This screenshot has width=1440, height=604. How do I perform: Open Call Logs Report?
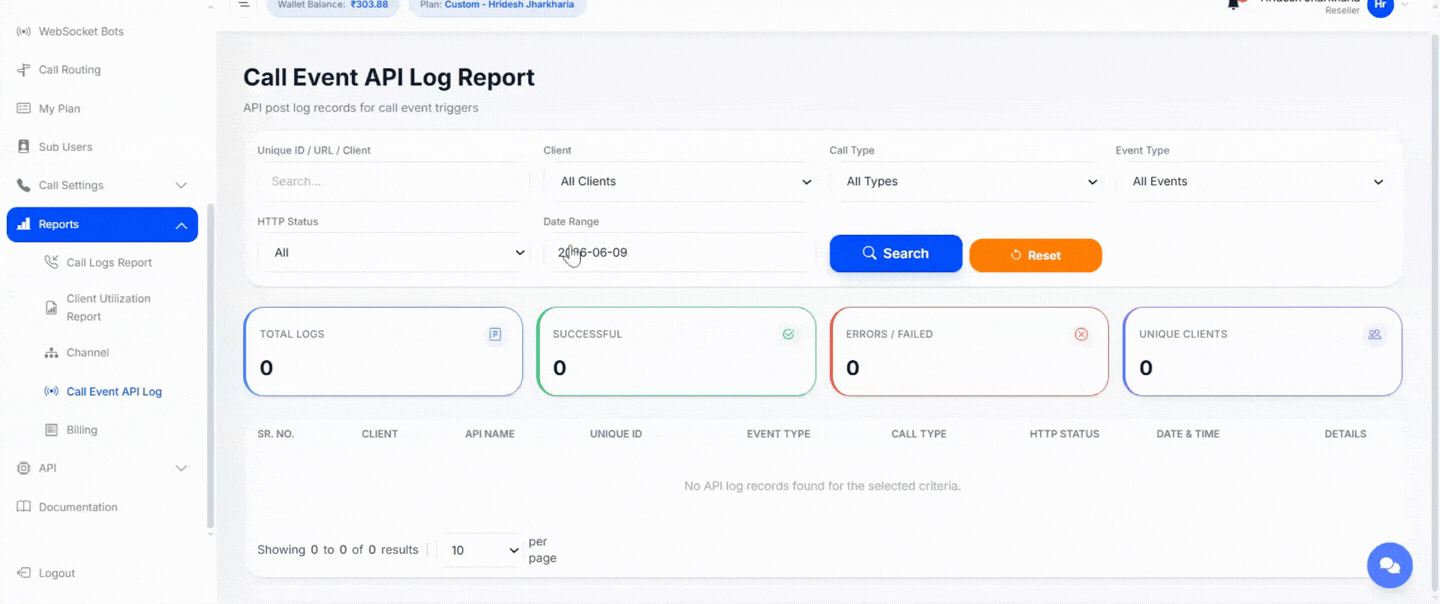(x=109, y=263)
